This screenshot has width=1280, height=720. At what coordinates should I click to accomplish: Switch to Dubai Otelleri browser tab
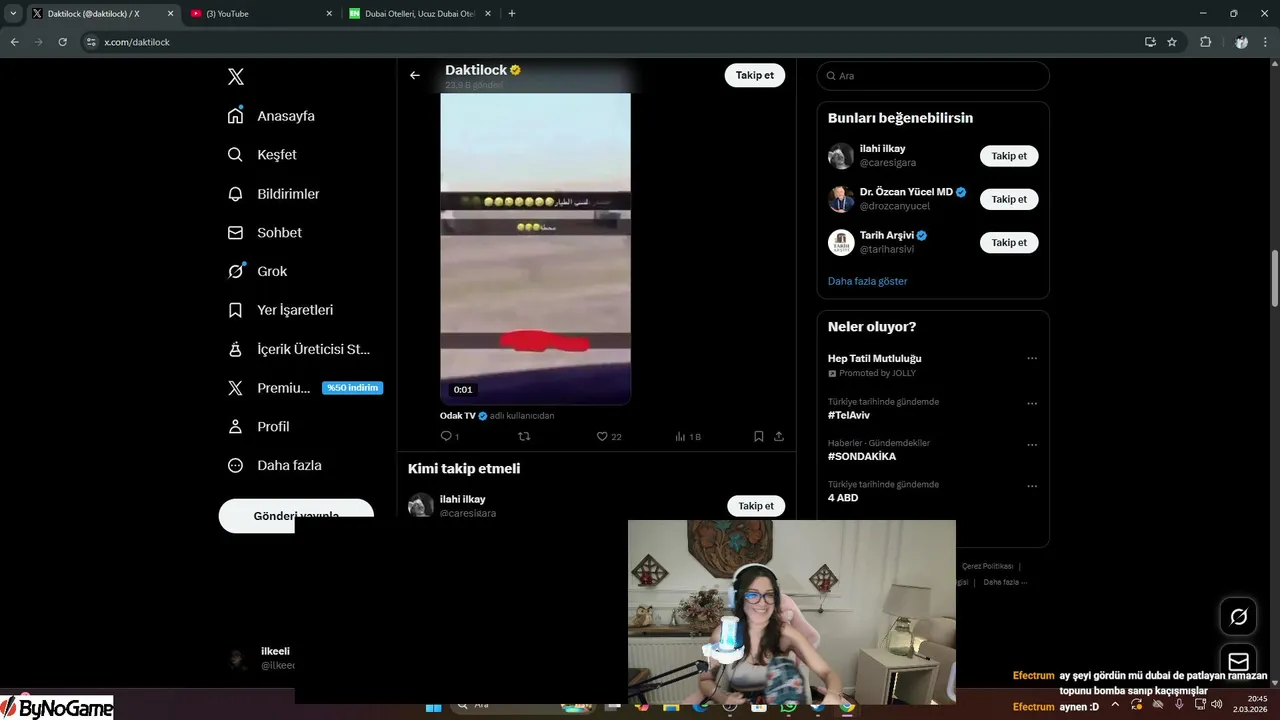[420, 13]
